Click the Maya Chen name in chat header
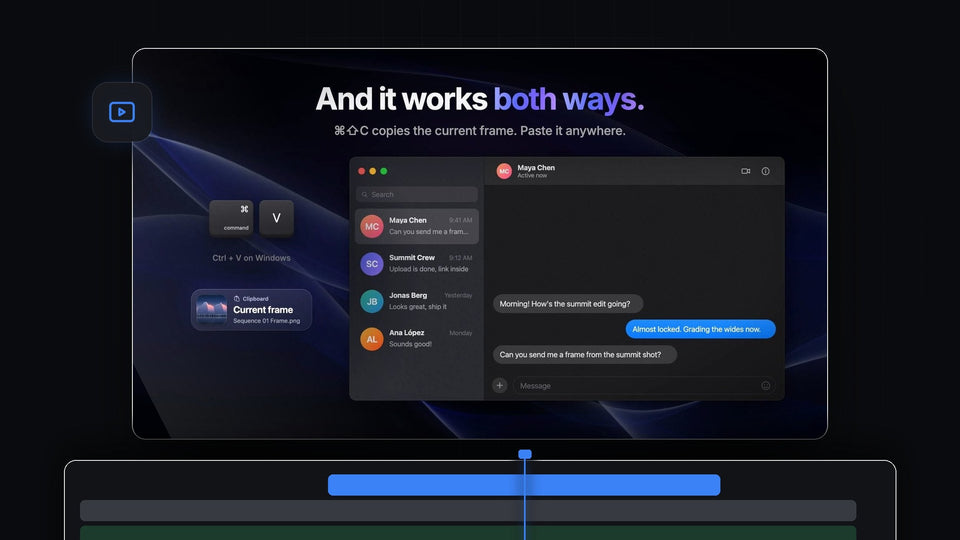Viewport: 960px width, 540px height. pos(536,167)
